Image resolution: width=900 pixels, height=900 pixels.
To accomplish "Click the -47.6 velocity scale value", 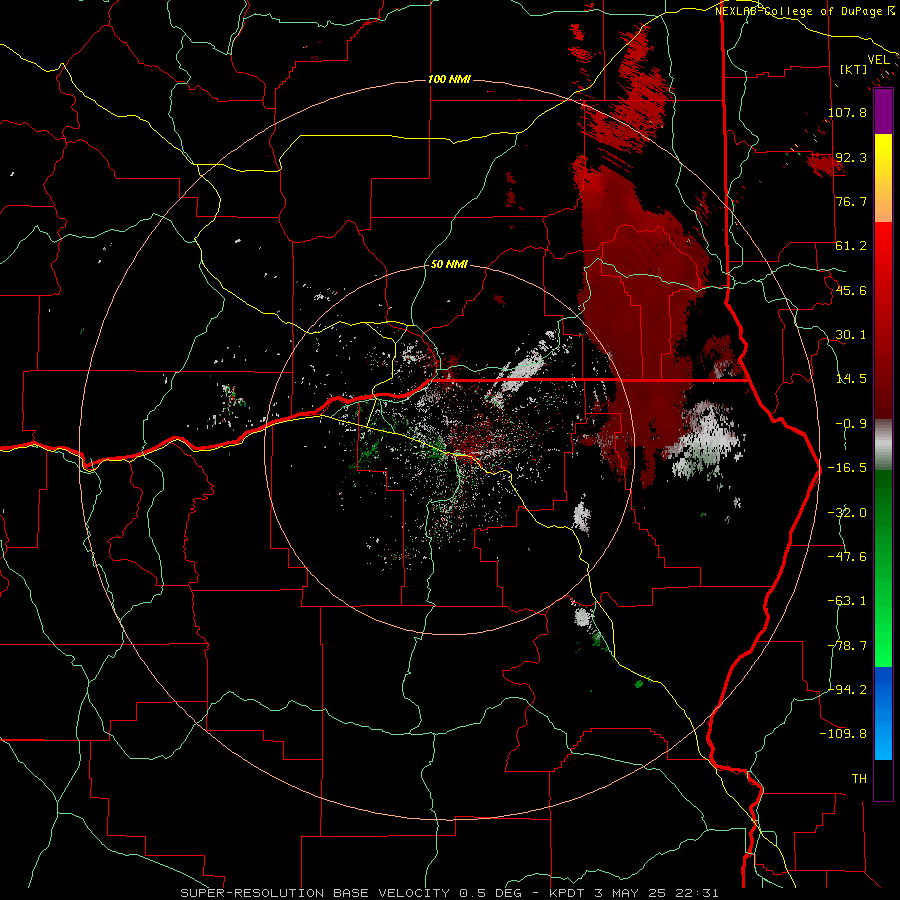I will click(x=848, y=557).
